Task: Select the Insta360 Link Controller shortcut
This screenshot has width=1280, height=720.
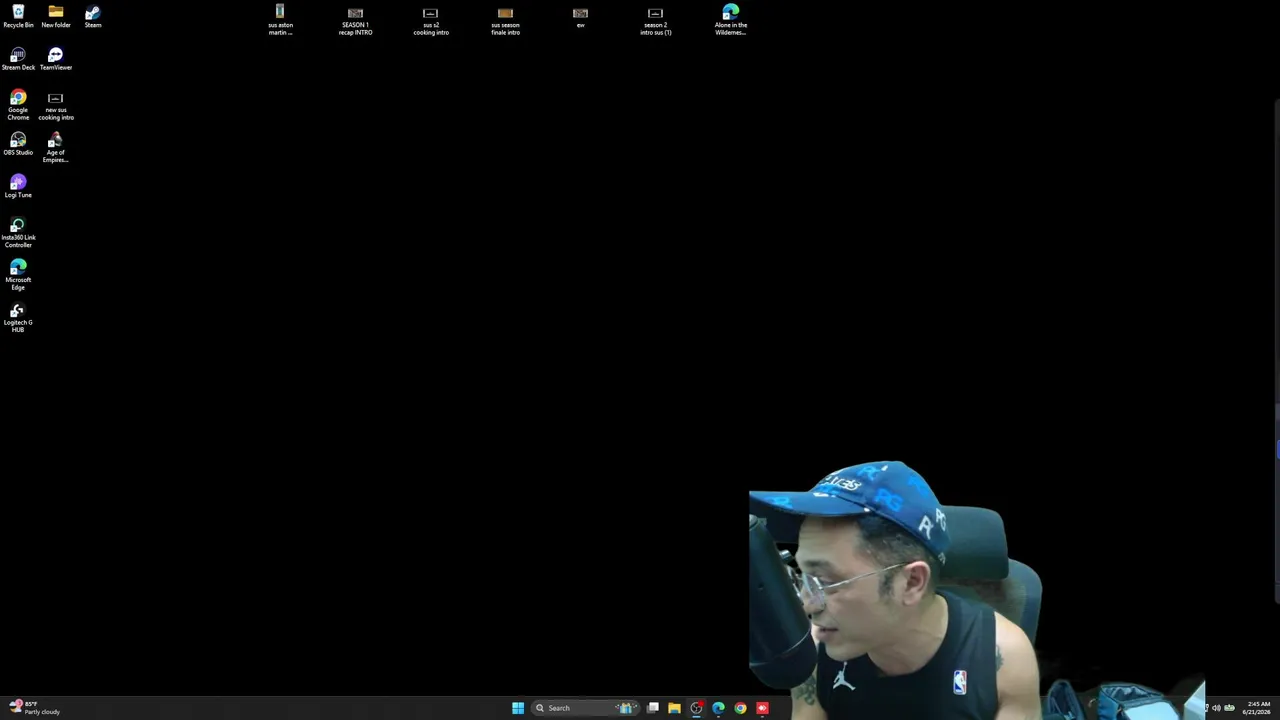Action: point(18,233)
